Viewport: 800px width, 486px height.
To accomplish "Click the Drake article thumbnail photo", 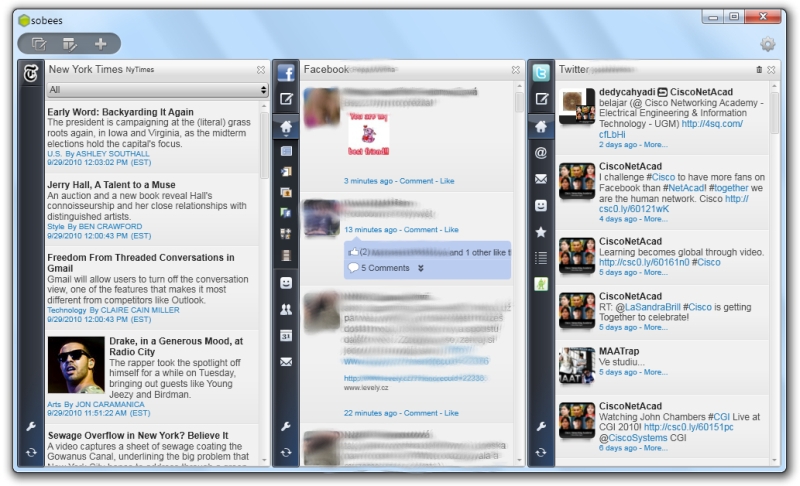I will [x=76, y=365].
